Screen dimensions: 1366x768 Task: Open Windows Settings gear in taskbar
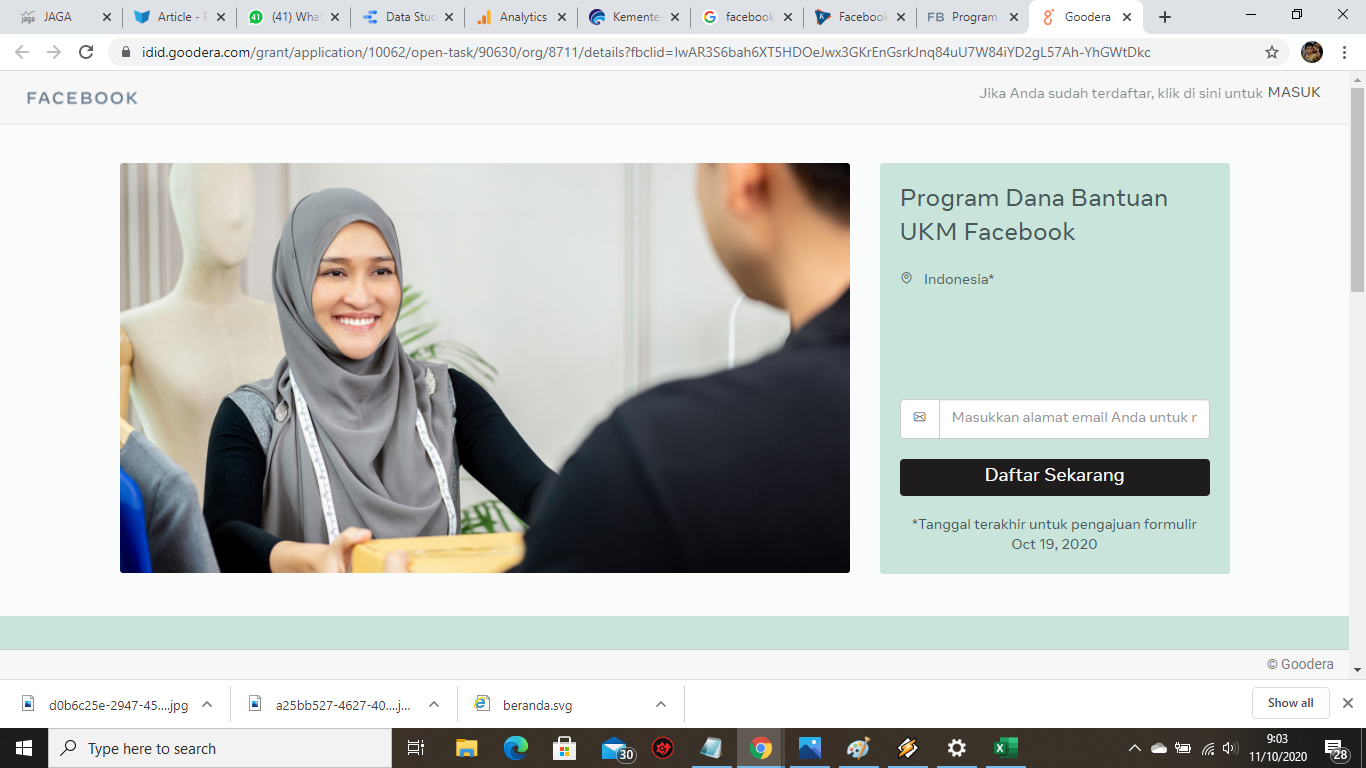(956, 748)
